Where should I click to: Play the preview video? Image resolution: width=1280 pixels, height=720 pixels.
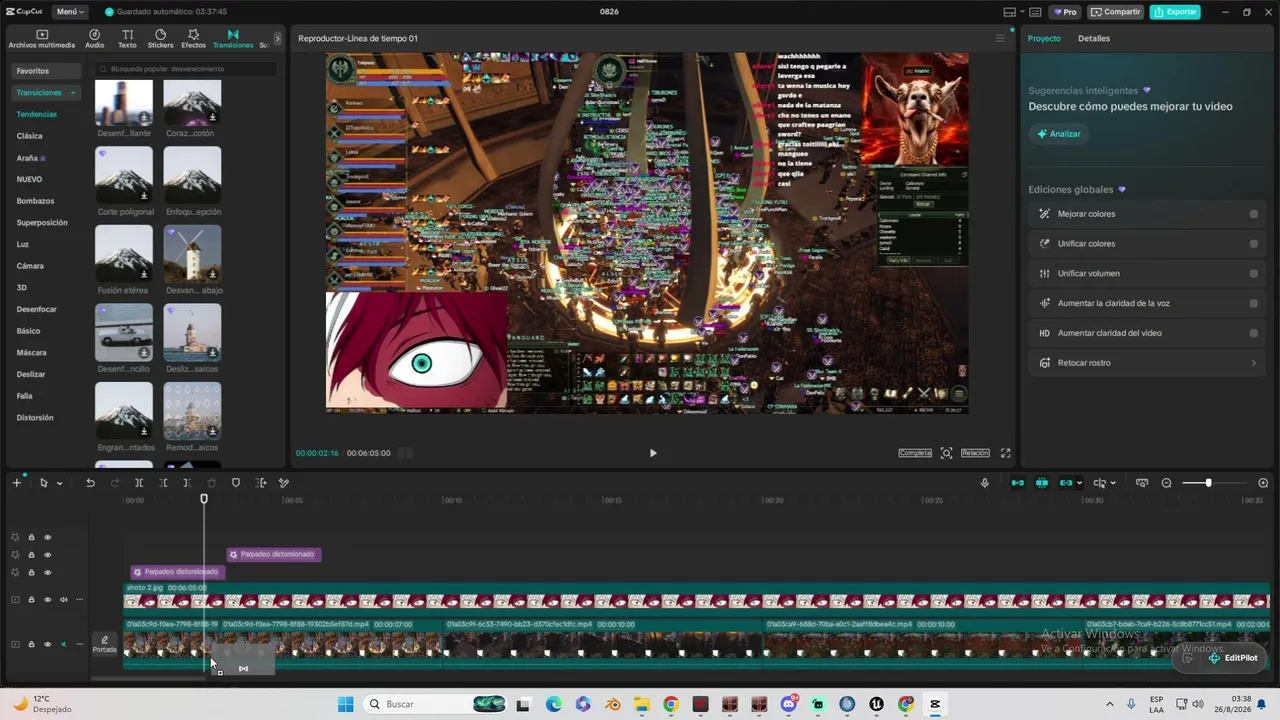coord(653,453)
